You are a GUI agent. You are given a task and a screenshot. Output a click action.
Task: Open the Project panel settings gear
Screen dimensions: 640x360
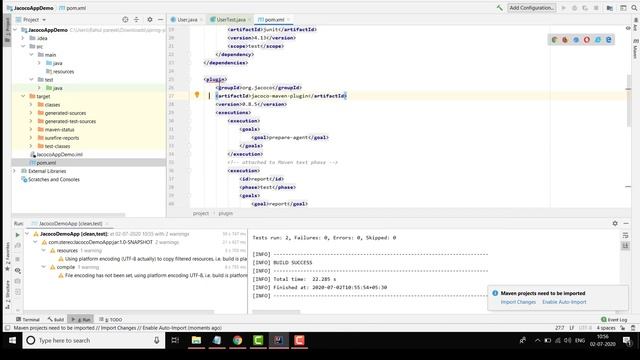click(150, 20)
